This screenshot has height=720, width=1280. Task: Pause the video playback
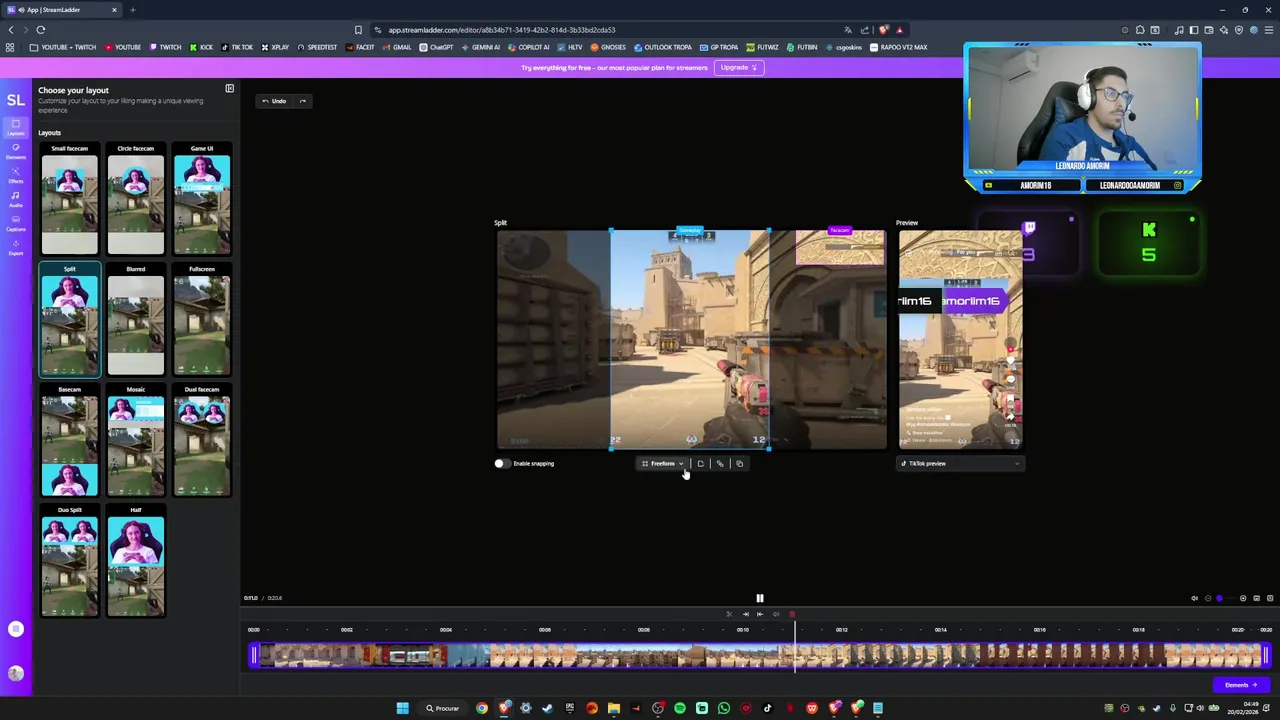click(x=760, y=598)
